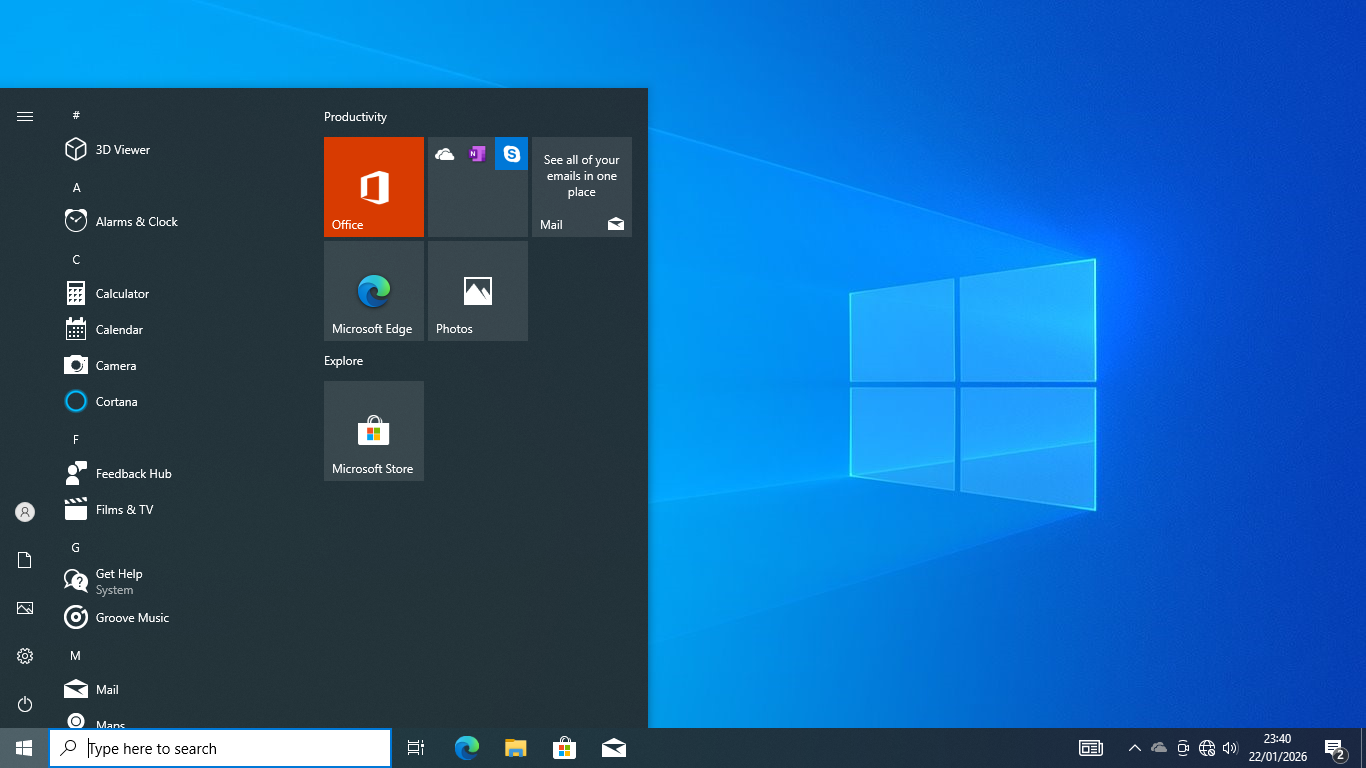Open File Explorer from taskbar
Screen dimensions: 1366x768
(515, 748)
